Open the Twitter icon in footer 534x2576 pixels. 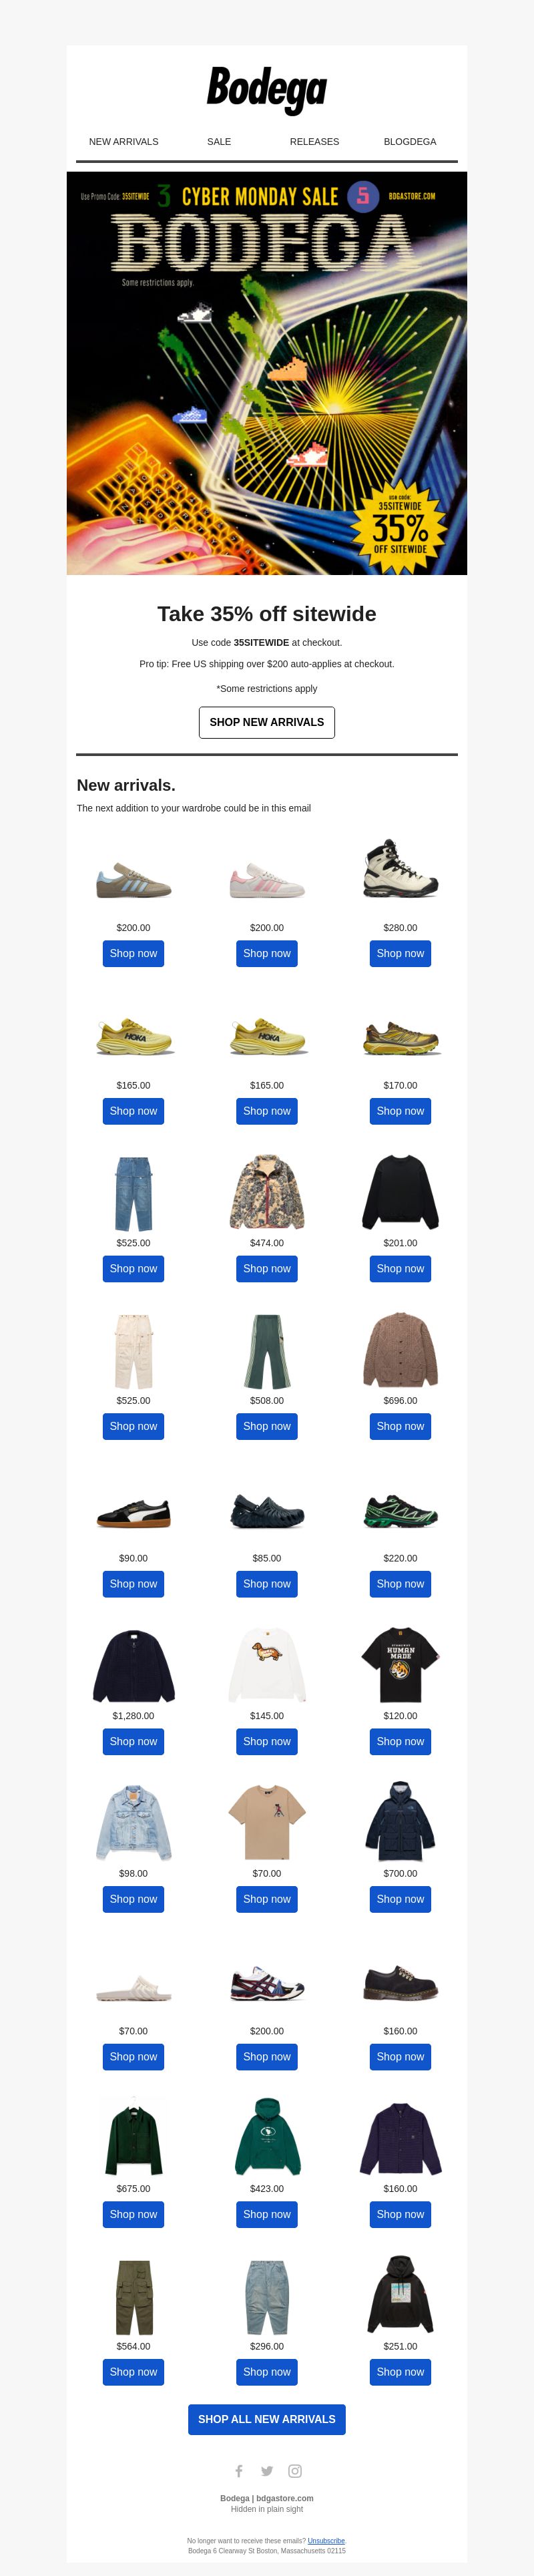tap(267, 2471)
